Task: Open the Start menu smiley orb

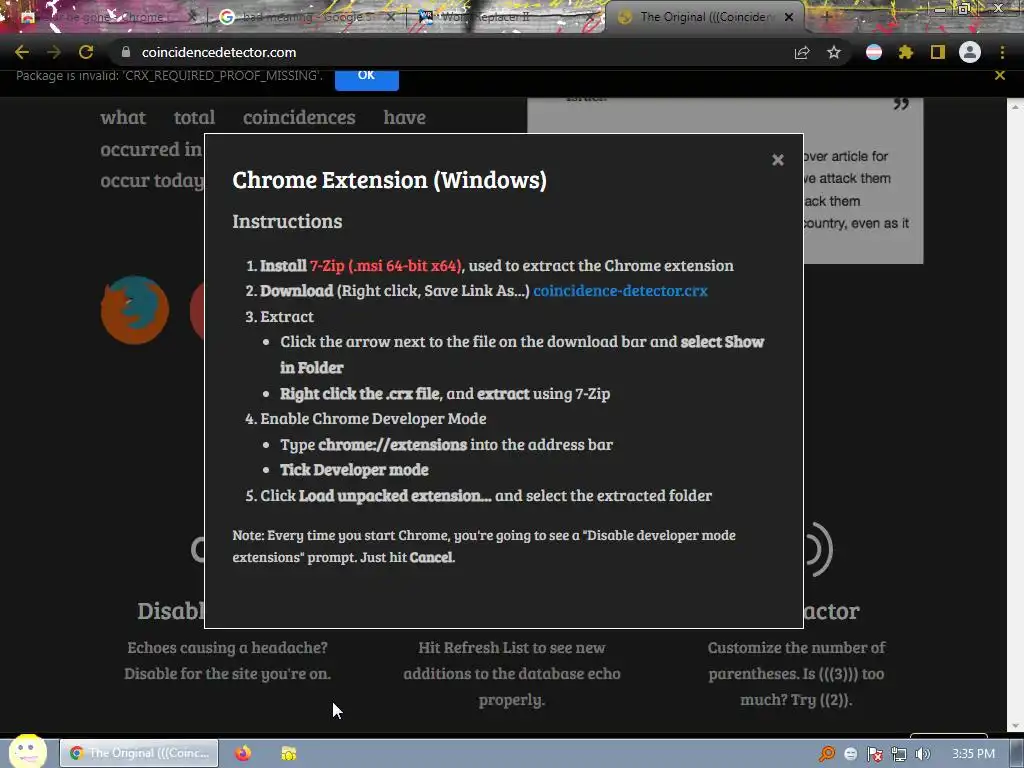Action: point(27,751)
